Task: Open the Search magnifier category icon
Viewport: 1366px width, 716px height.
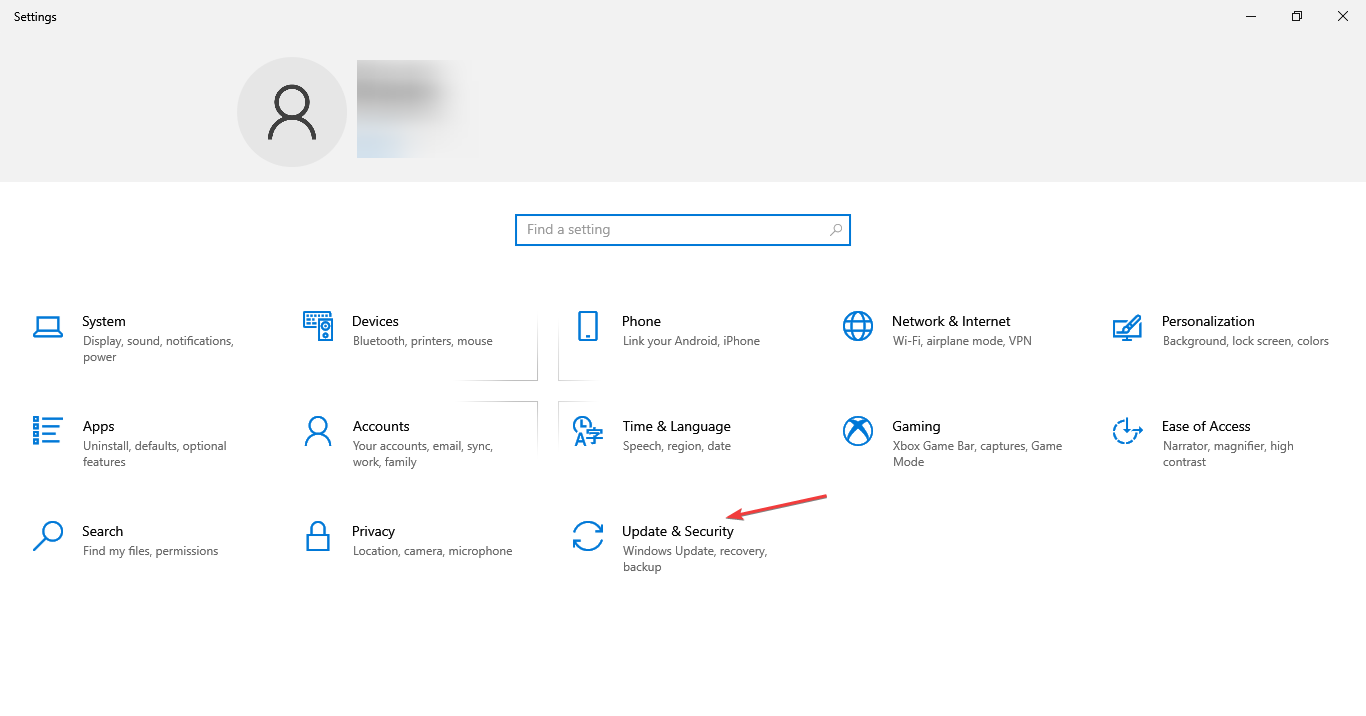Action: [x=48, y=536]
